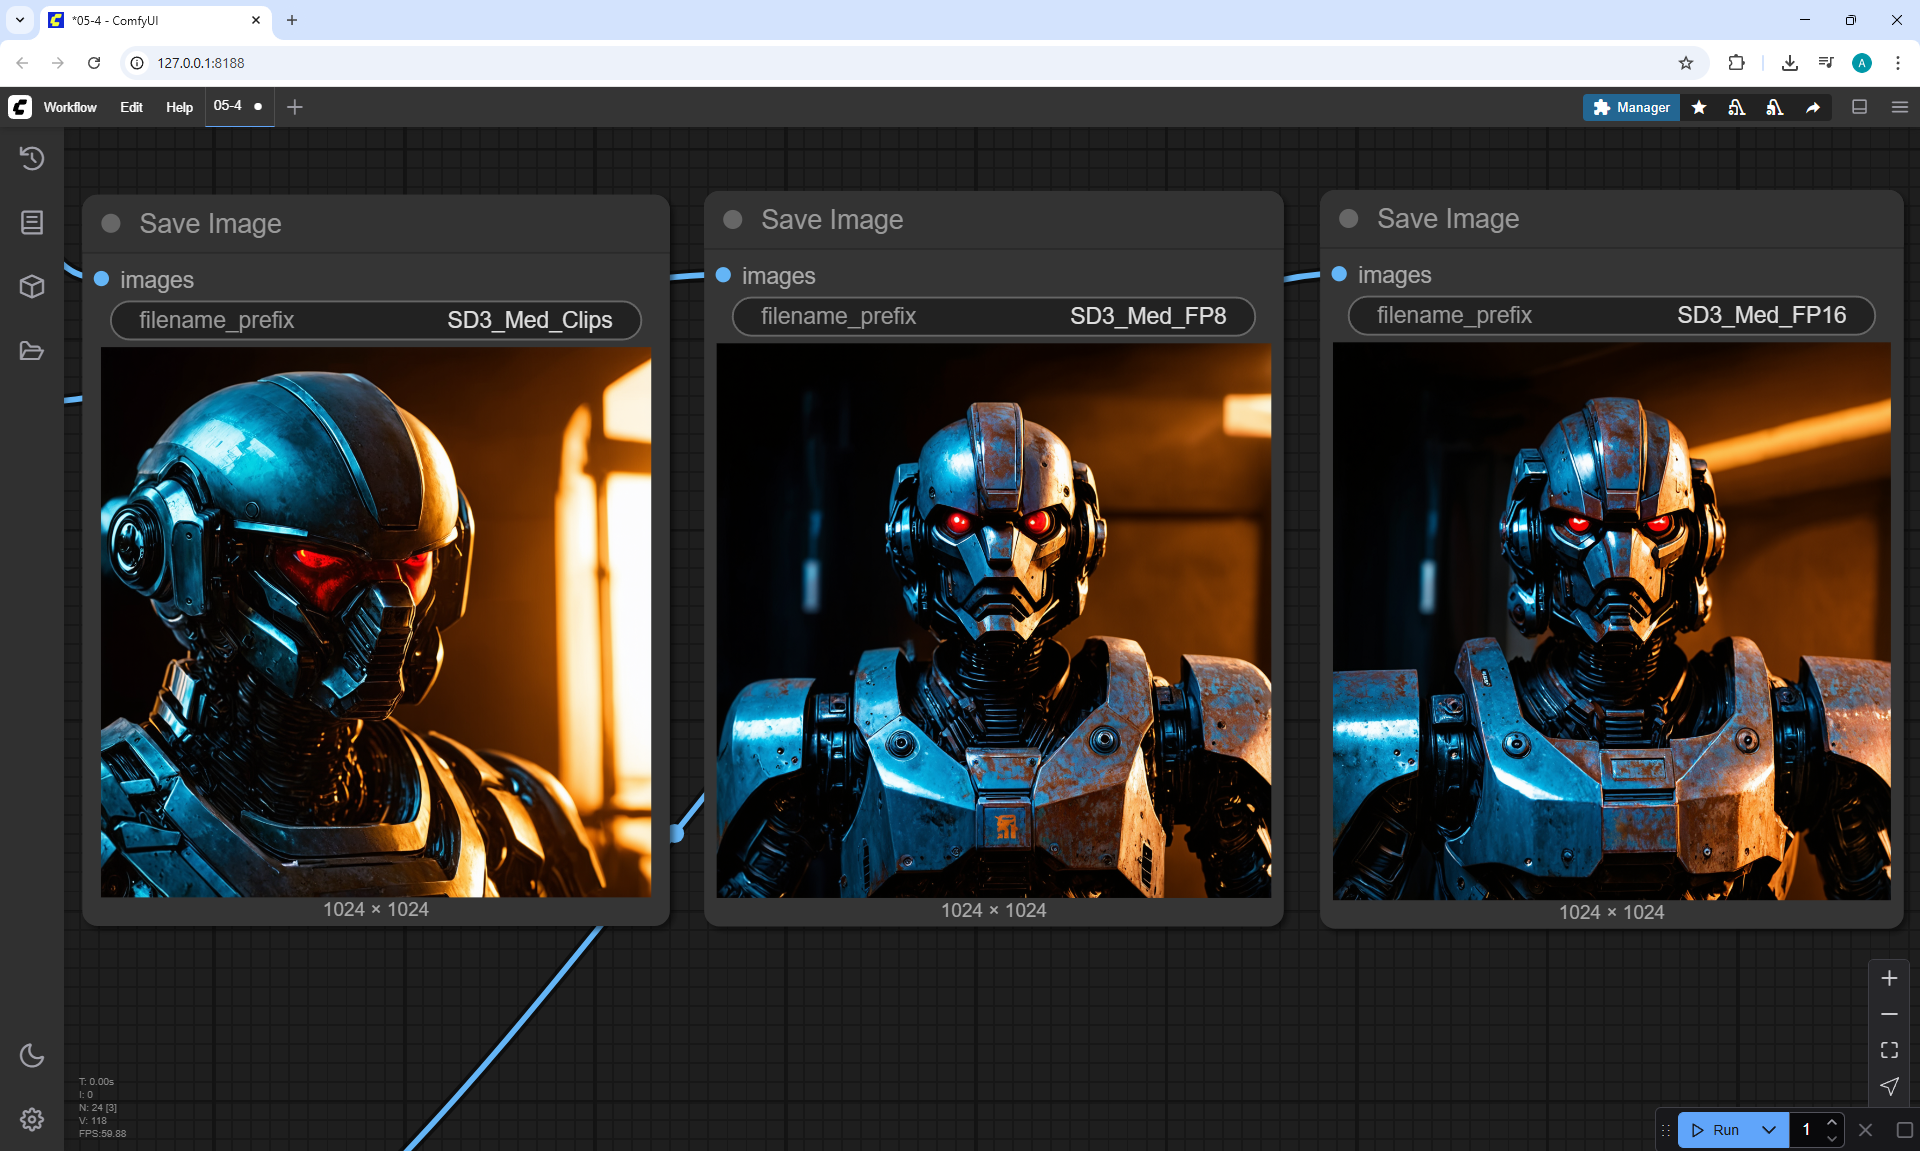1920x1151 pixels.
Task: Click the share arrow icon in toolbar
Action: tap(1813, 107)
